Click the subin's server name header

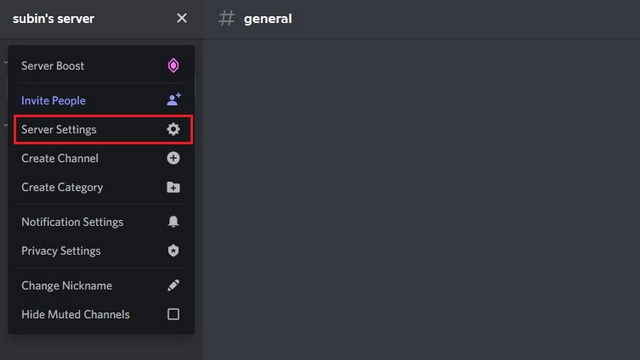pos(53,19)
